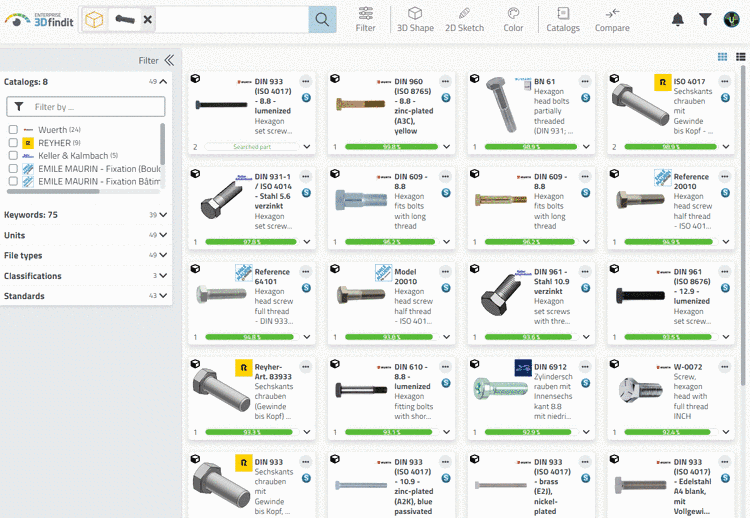Expand the File types section
This screenshot has width=750, height=518.
point(163,255)
